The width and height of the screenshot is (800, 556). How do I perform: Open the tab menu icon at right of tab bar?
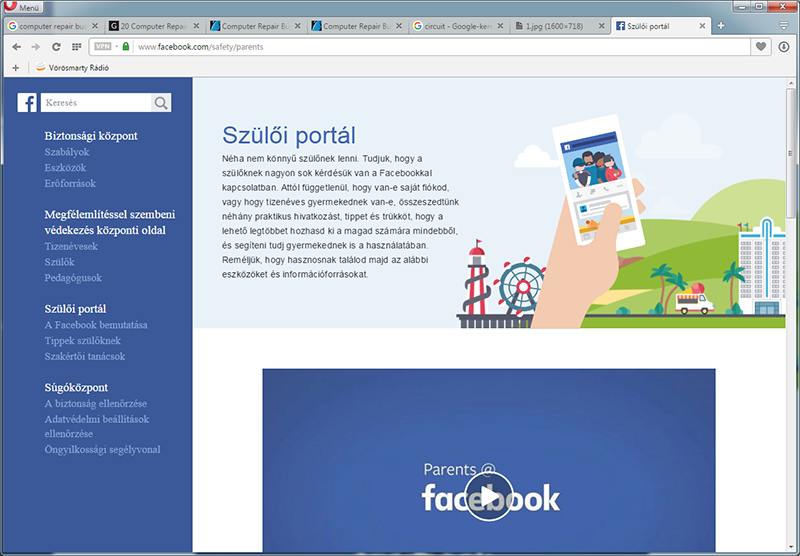784,26
